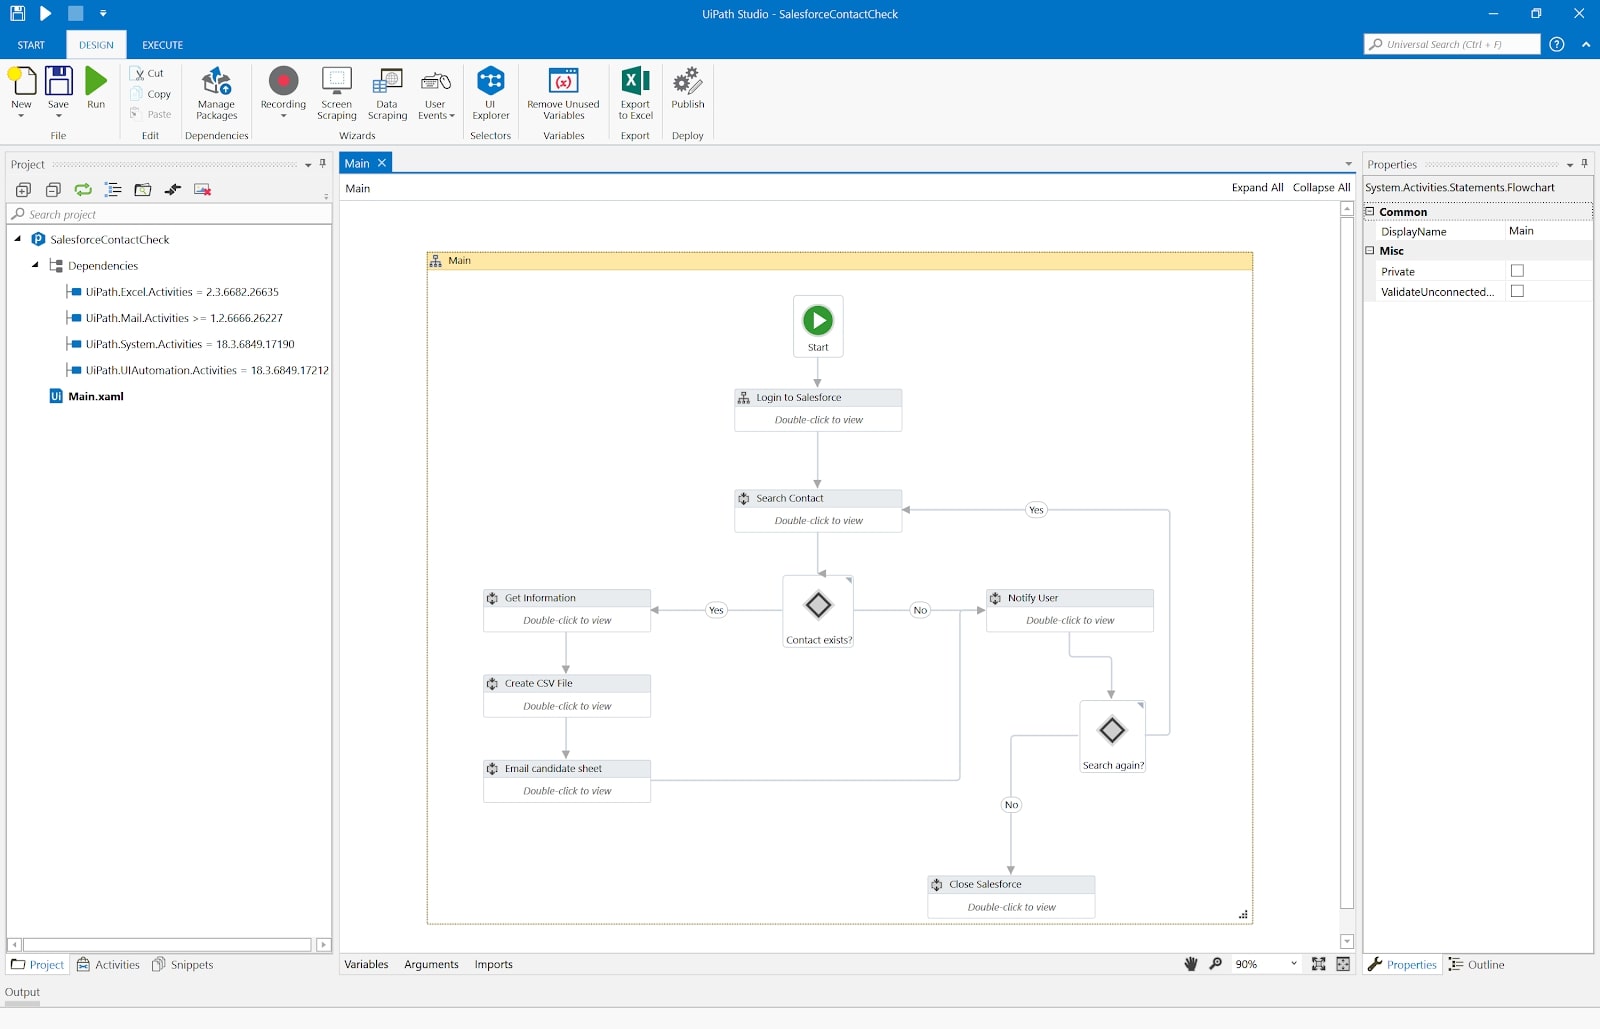Screen dimensions: 1600x1029
Task: Run the workflow
Action: [x=96, y=90]
